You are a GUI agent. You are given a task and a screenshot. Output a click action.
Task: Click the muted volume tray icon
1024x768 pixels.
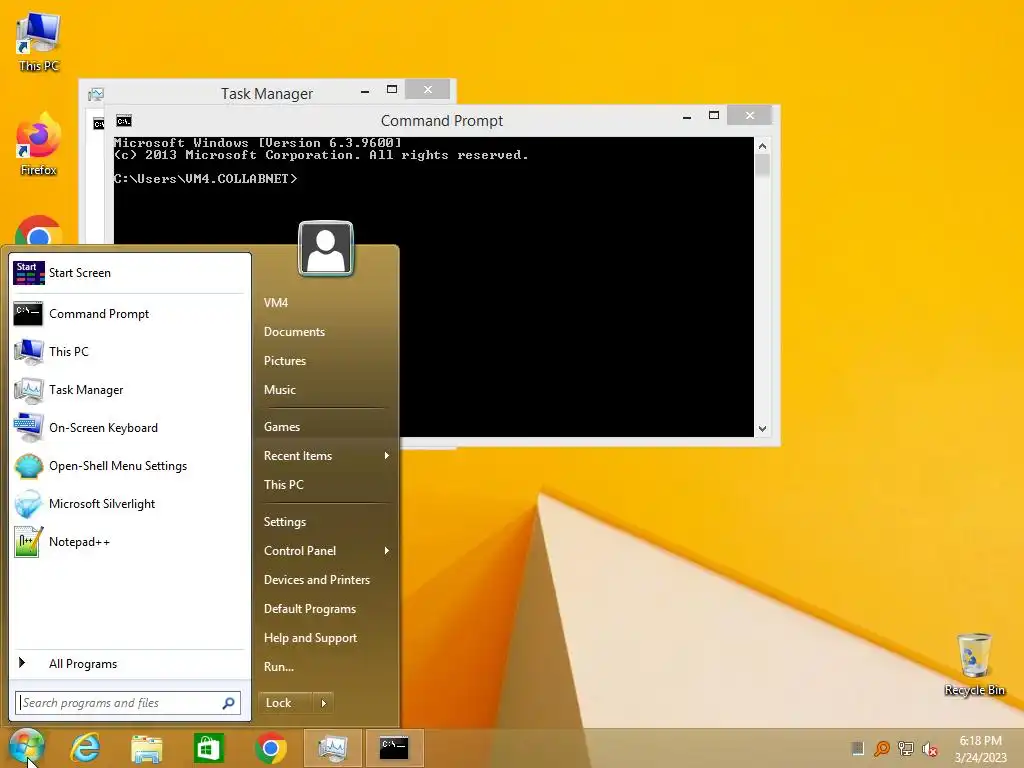[930, 749]
